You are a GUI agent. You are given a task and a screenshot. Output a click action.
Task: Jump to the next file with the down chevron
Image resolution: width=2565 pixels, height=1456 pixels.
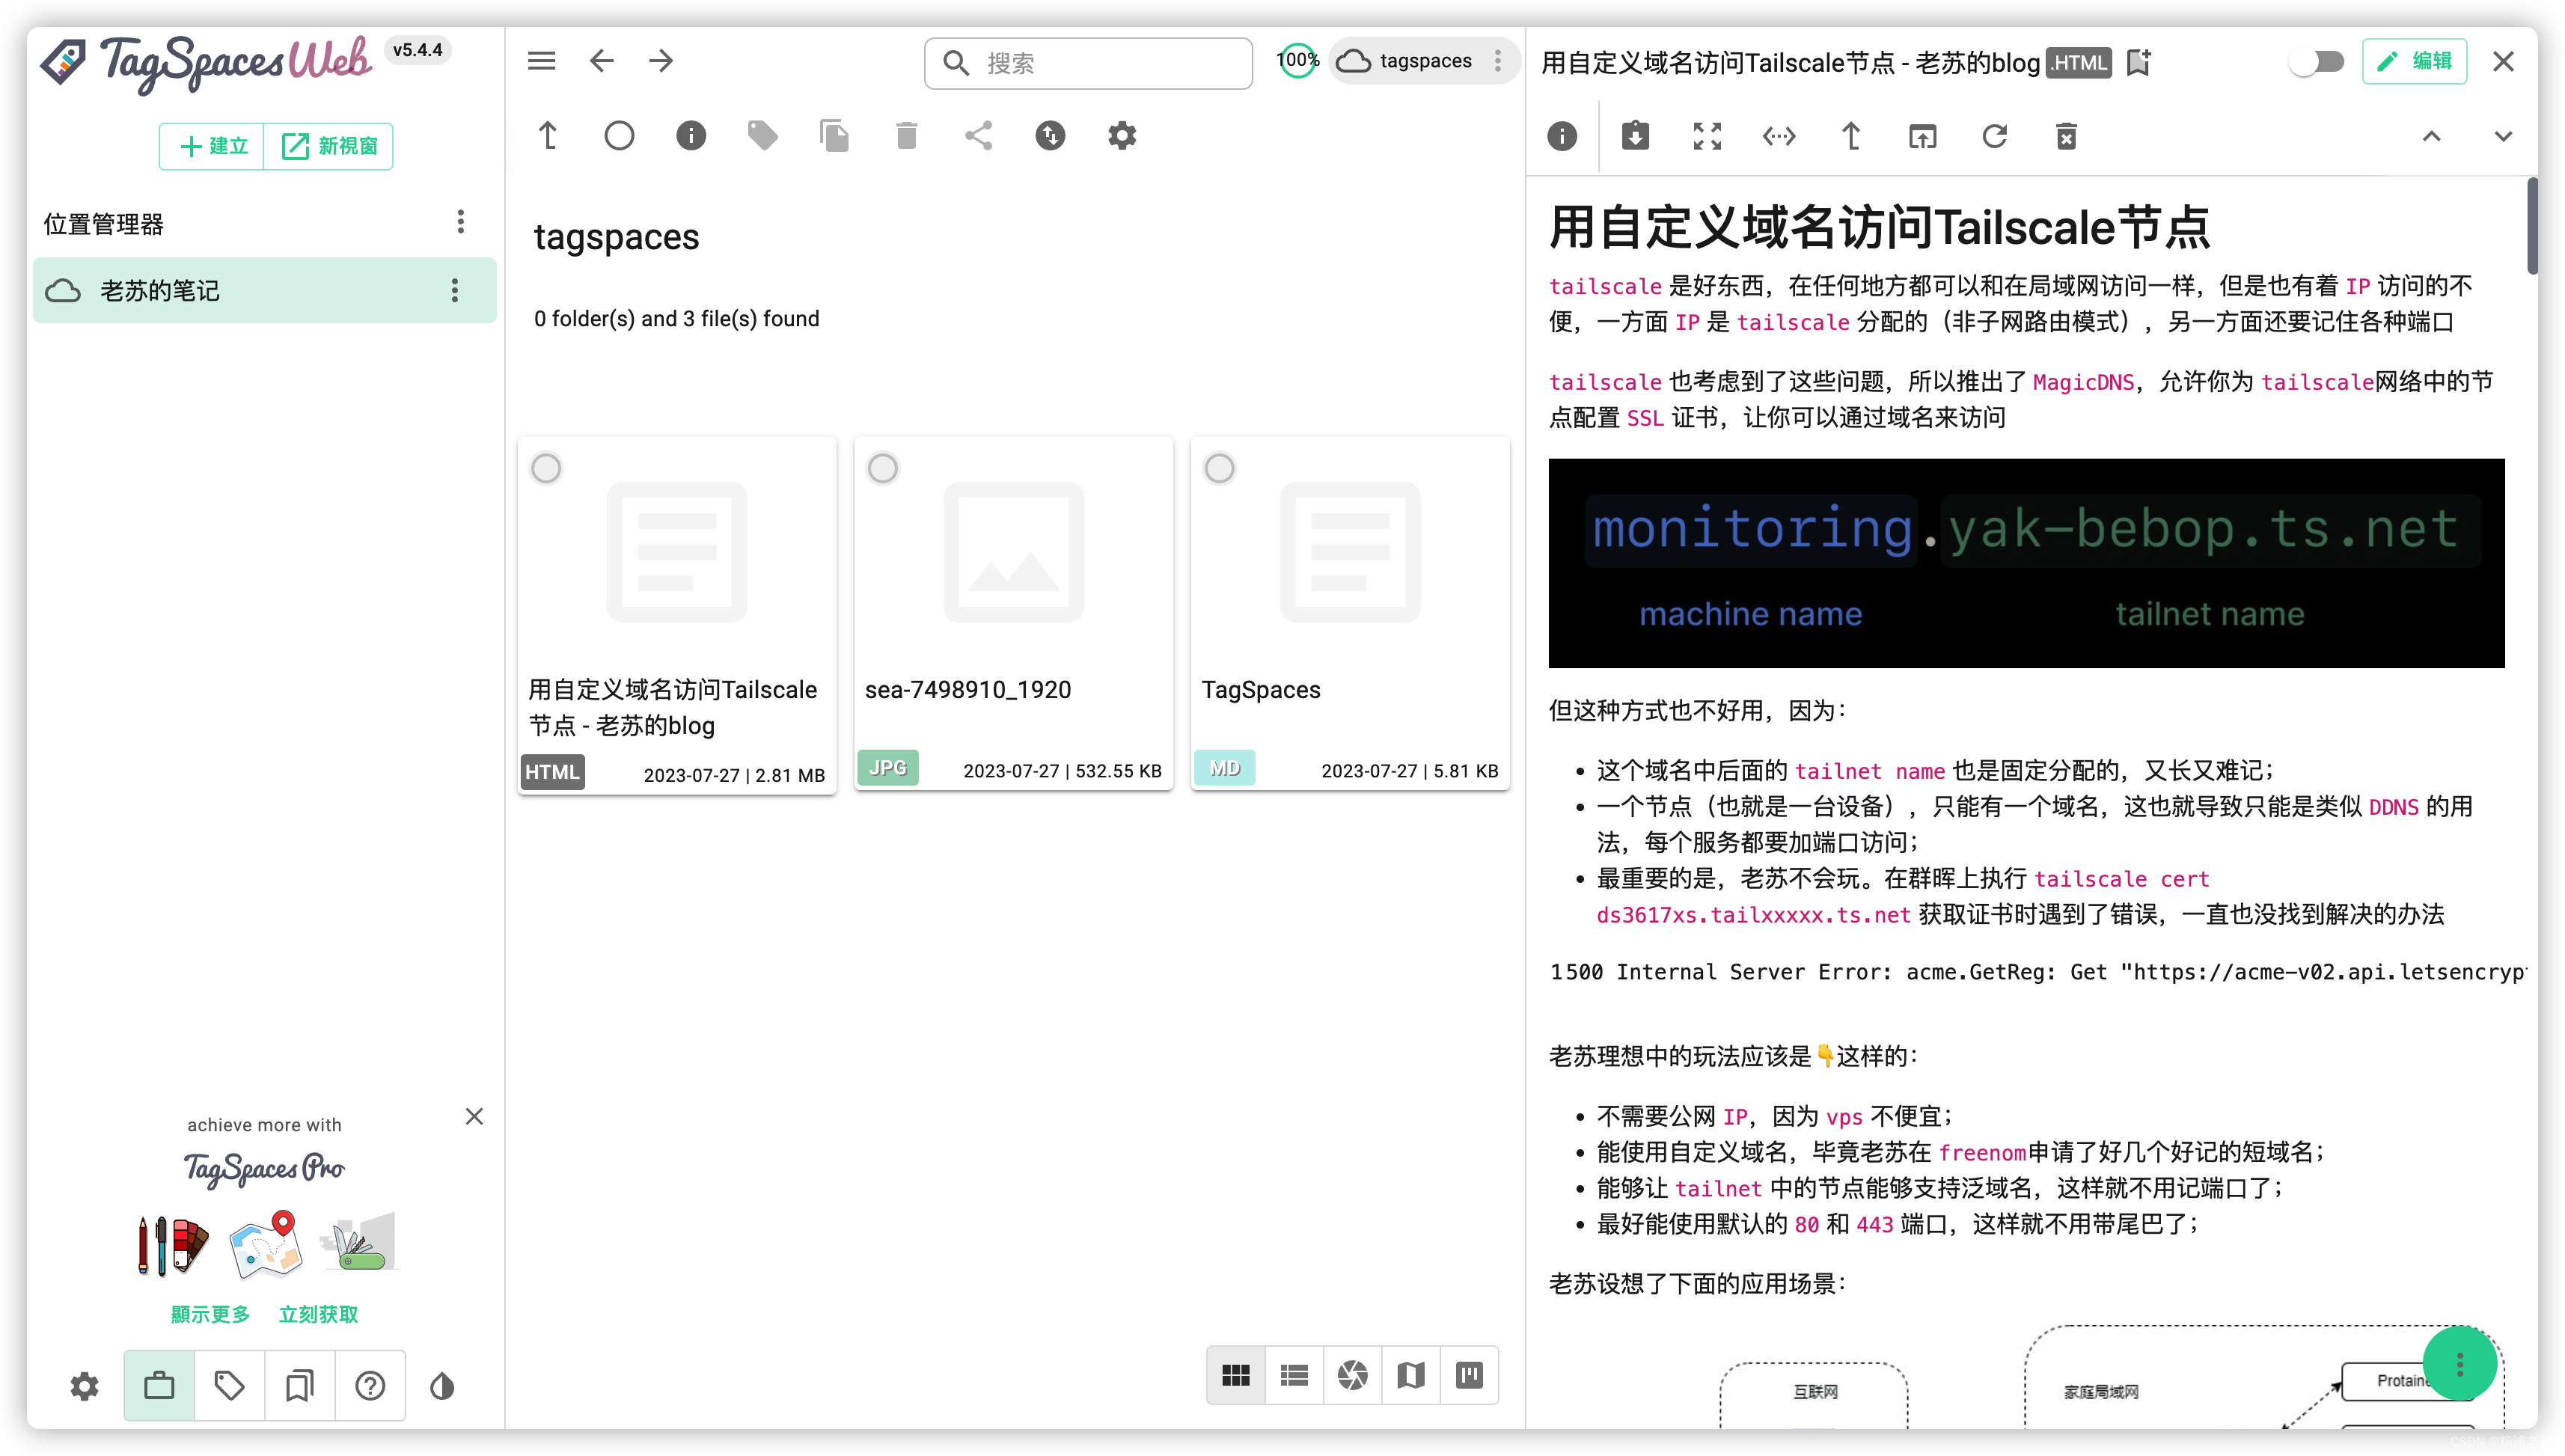tap(2502, 136)
